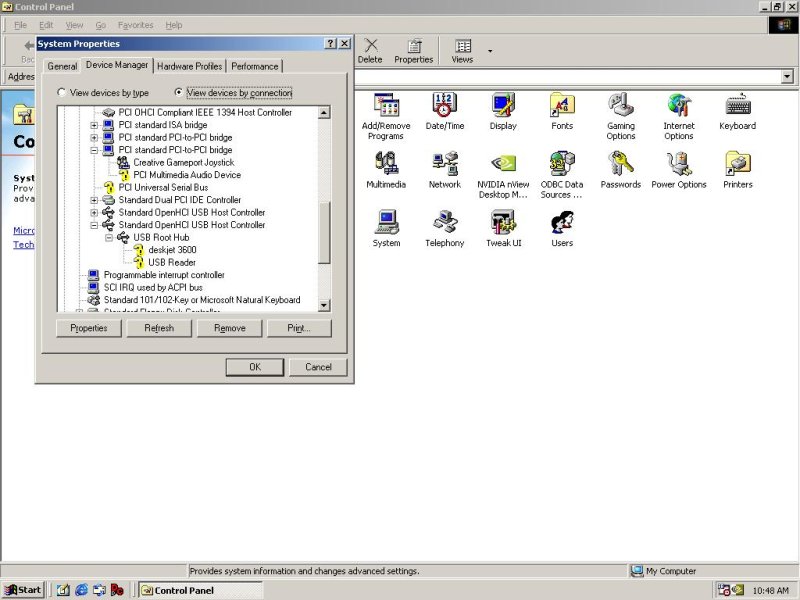Open the Internet Options icon

679,106
